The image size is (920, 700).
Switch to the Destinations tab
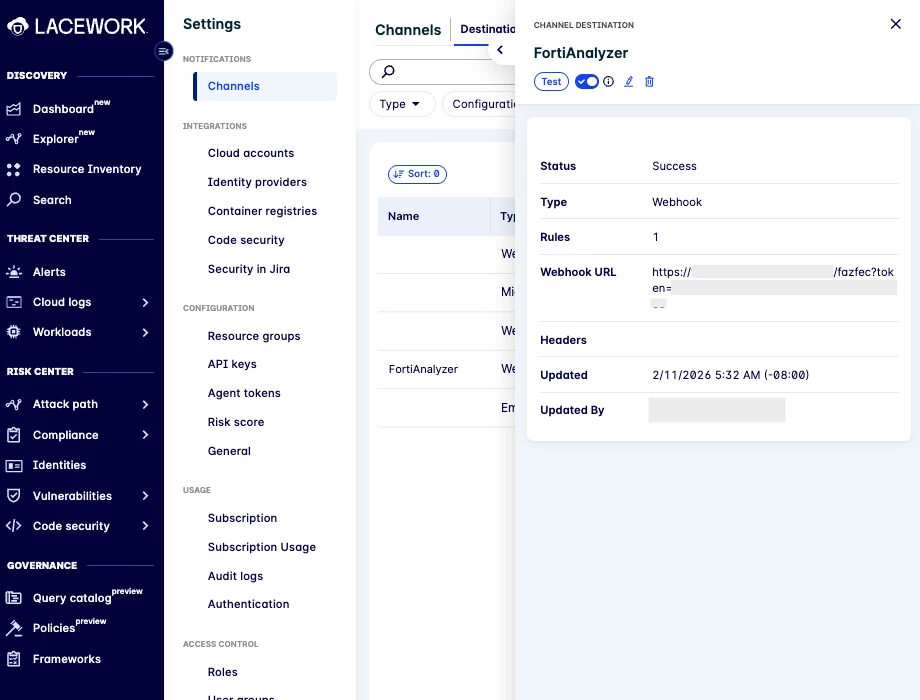pyautogui.click(x=487, y=29)
